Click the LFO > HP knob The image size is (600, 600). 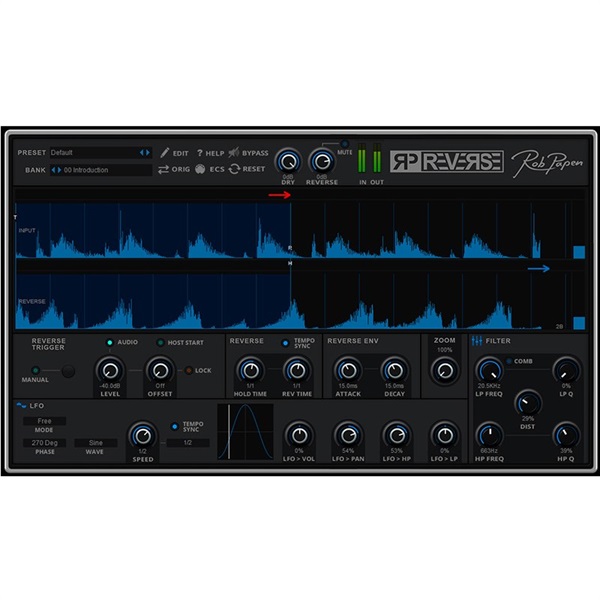click(397, 435)
